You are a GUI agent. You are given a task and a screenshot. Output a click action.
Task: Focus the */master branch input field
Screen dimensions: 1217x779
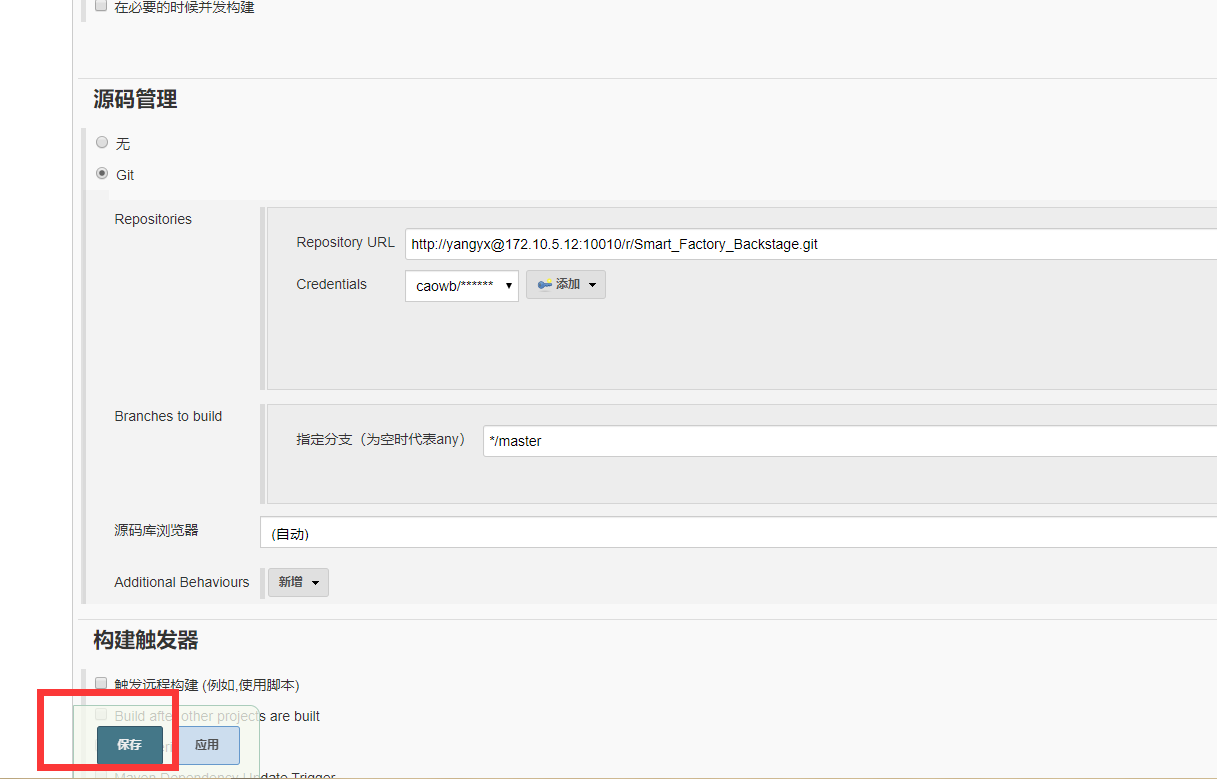point(850,441)
